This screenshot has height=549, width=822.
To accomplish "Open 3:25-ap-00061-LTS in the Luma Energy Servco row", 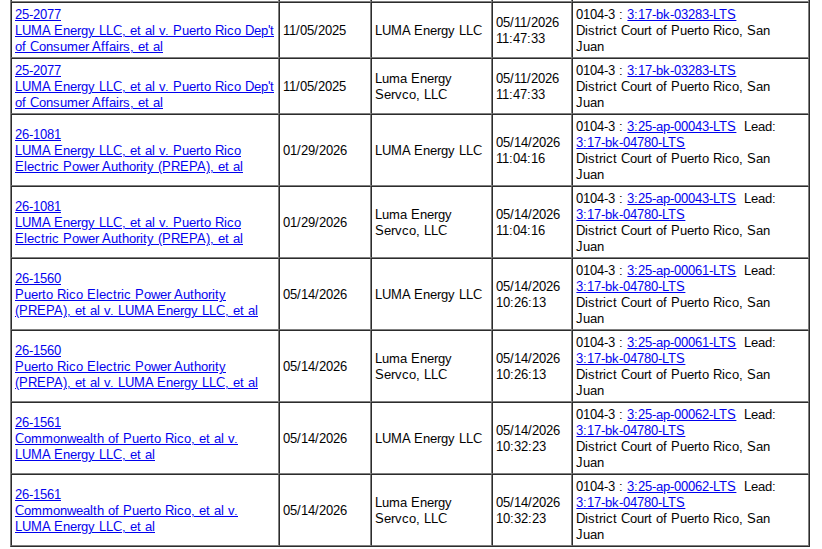I will 681,342.
